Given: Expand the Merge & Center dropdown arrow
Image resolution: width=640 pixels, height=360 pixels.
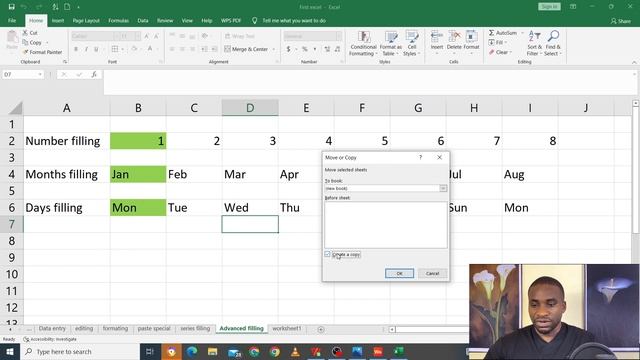Looking at the screenshot, I should [273, 49].
